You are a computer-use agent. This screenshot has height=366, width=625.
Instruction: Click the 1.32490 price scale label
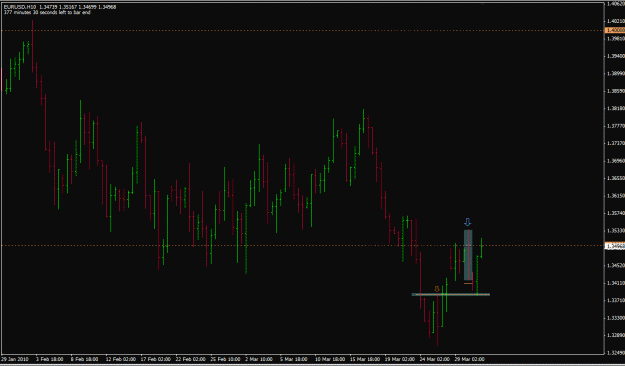pos(615,353)
